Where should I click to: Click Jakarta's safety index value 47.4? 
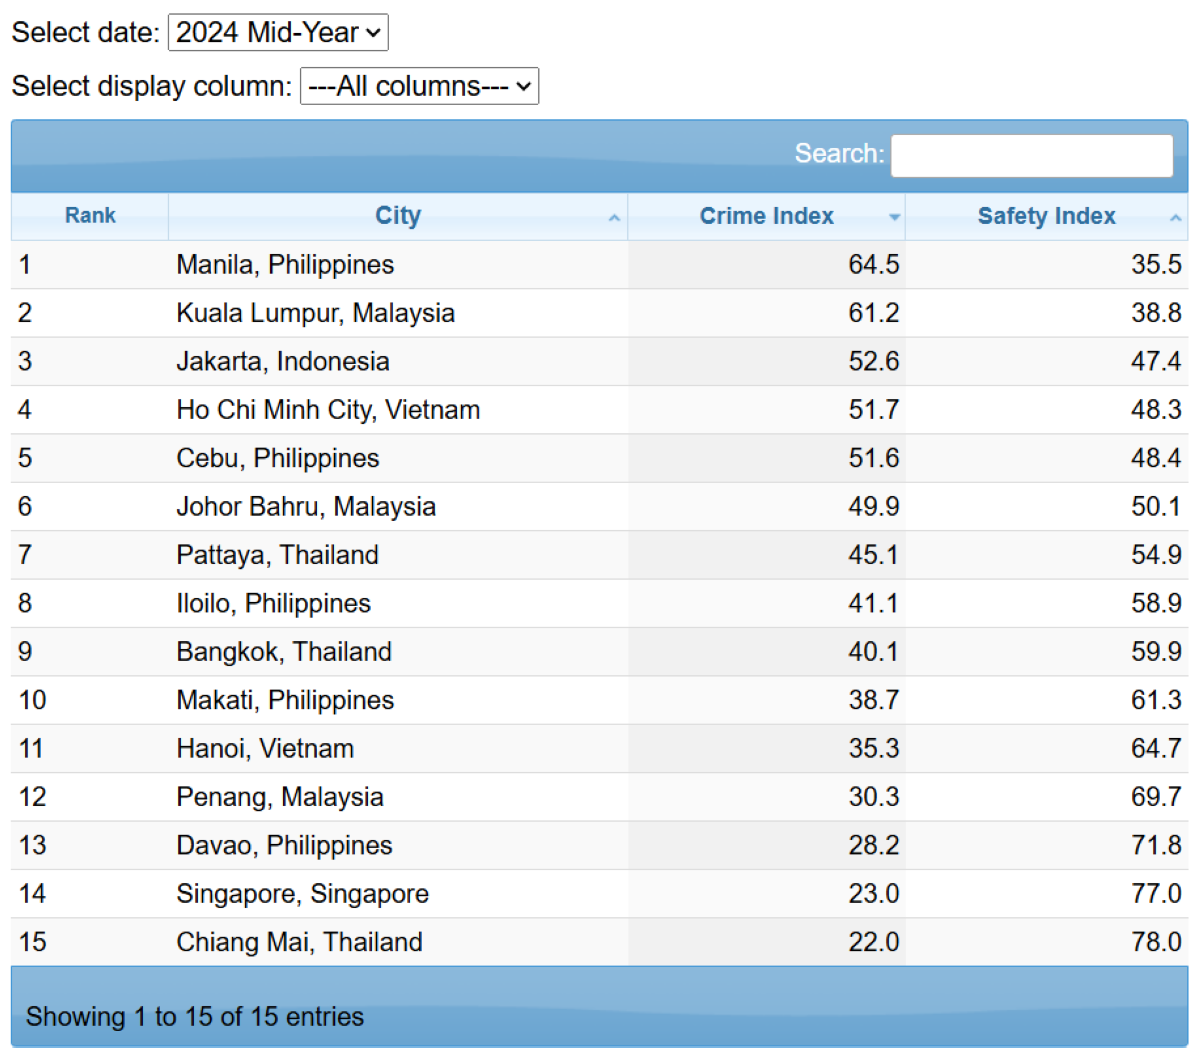coord(1156,361)
